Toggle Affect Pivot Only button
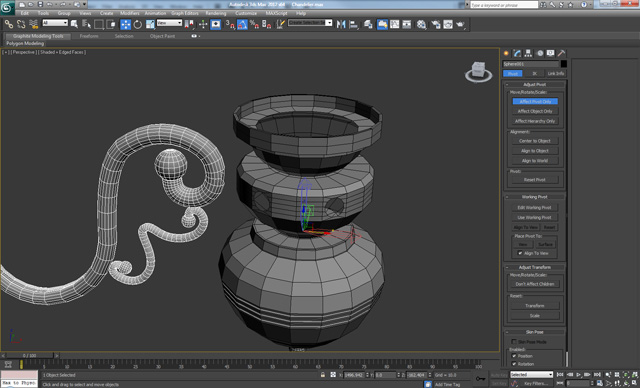 pos(535,101)
